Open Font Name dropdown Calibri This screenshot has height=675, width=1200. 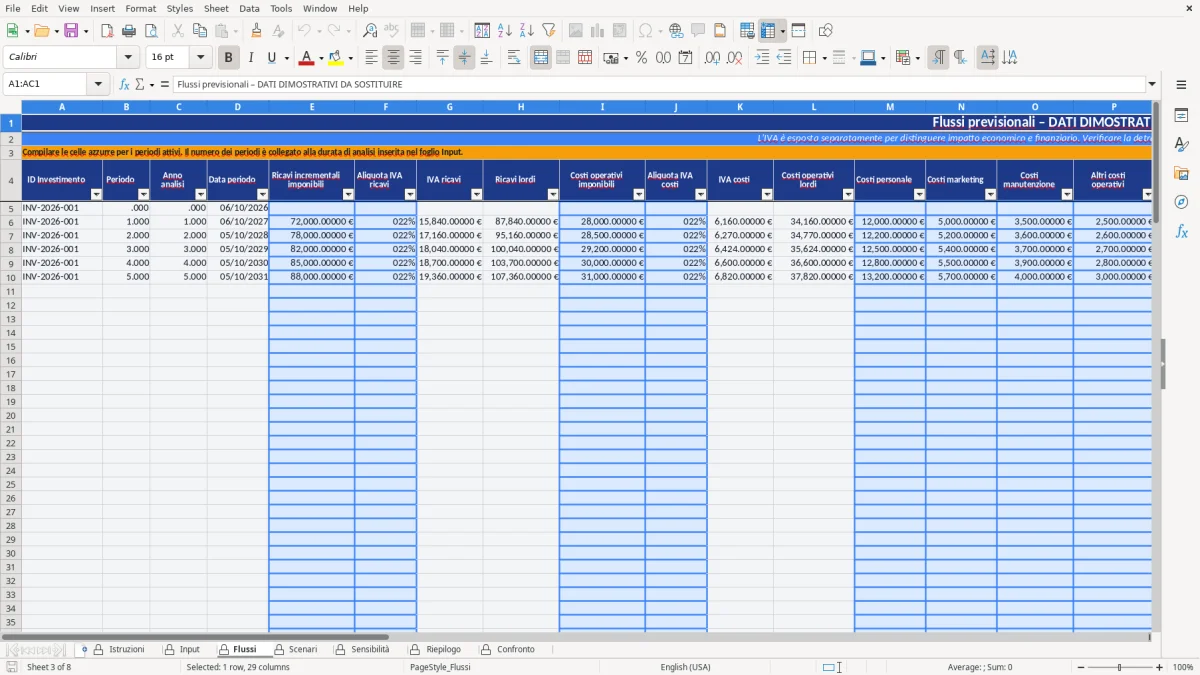point(127,58)
